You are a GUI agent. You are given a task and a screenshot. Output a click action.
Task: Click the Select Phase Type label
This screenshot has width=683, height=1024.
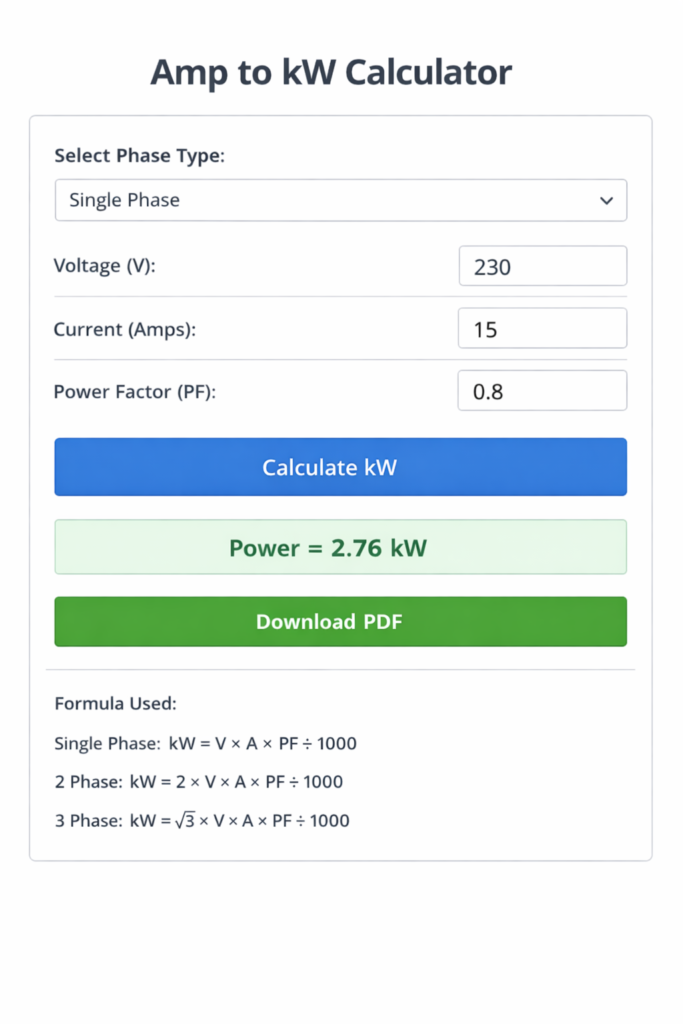139,156
